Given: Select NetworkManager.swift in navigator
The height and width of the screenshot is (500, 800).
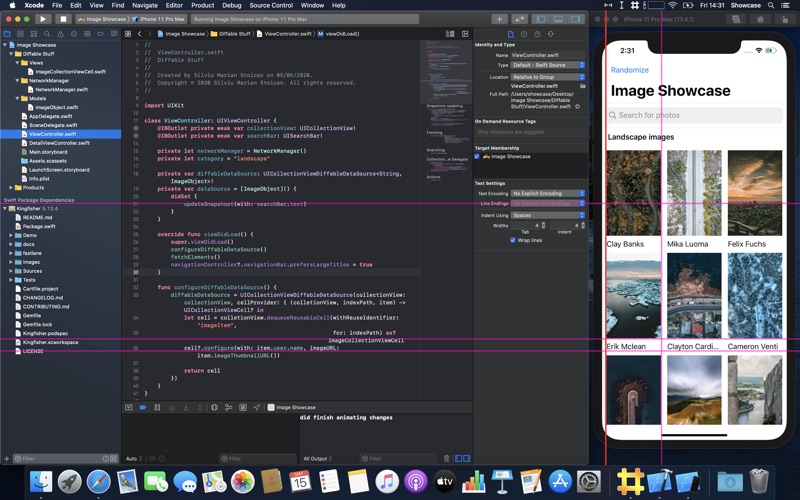Looking at the screenshot, I should [61, 89].
